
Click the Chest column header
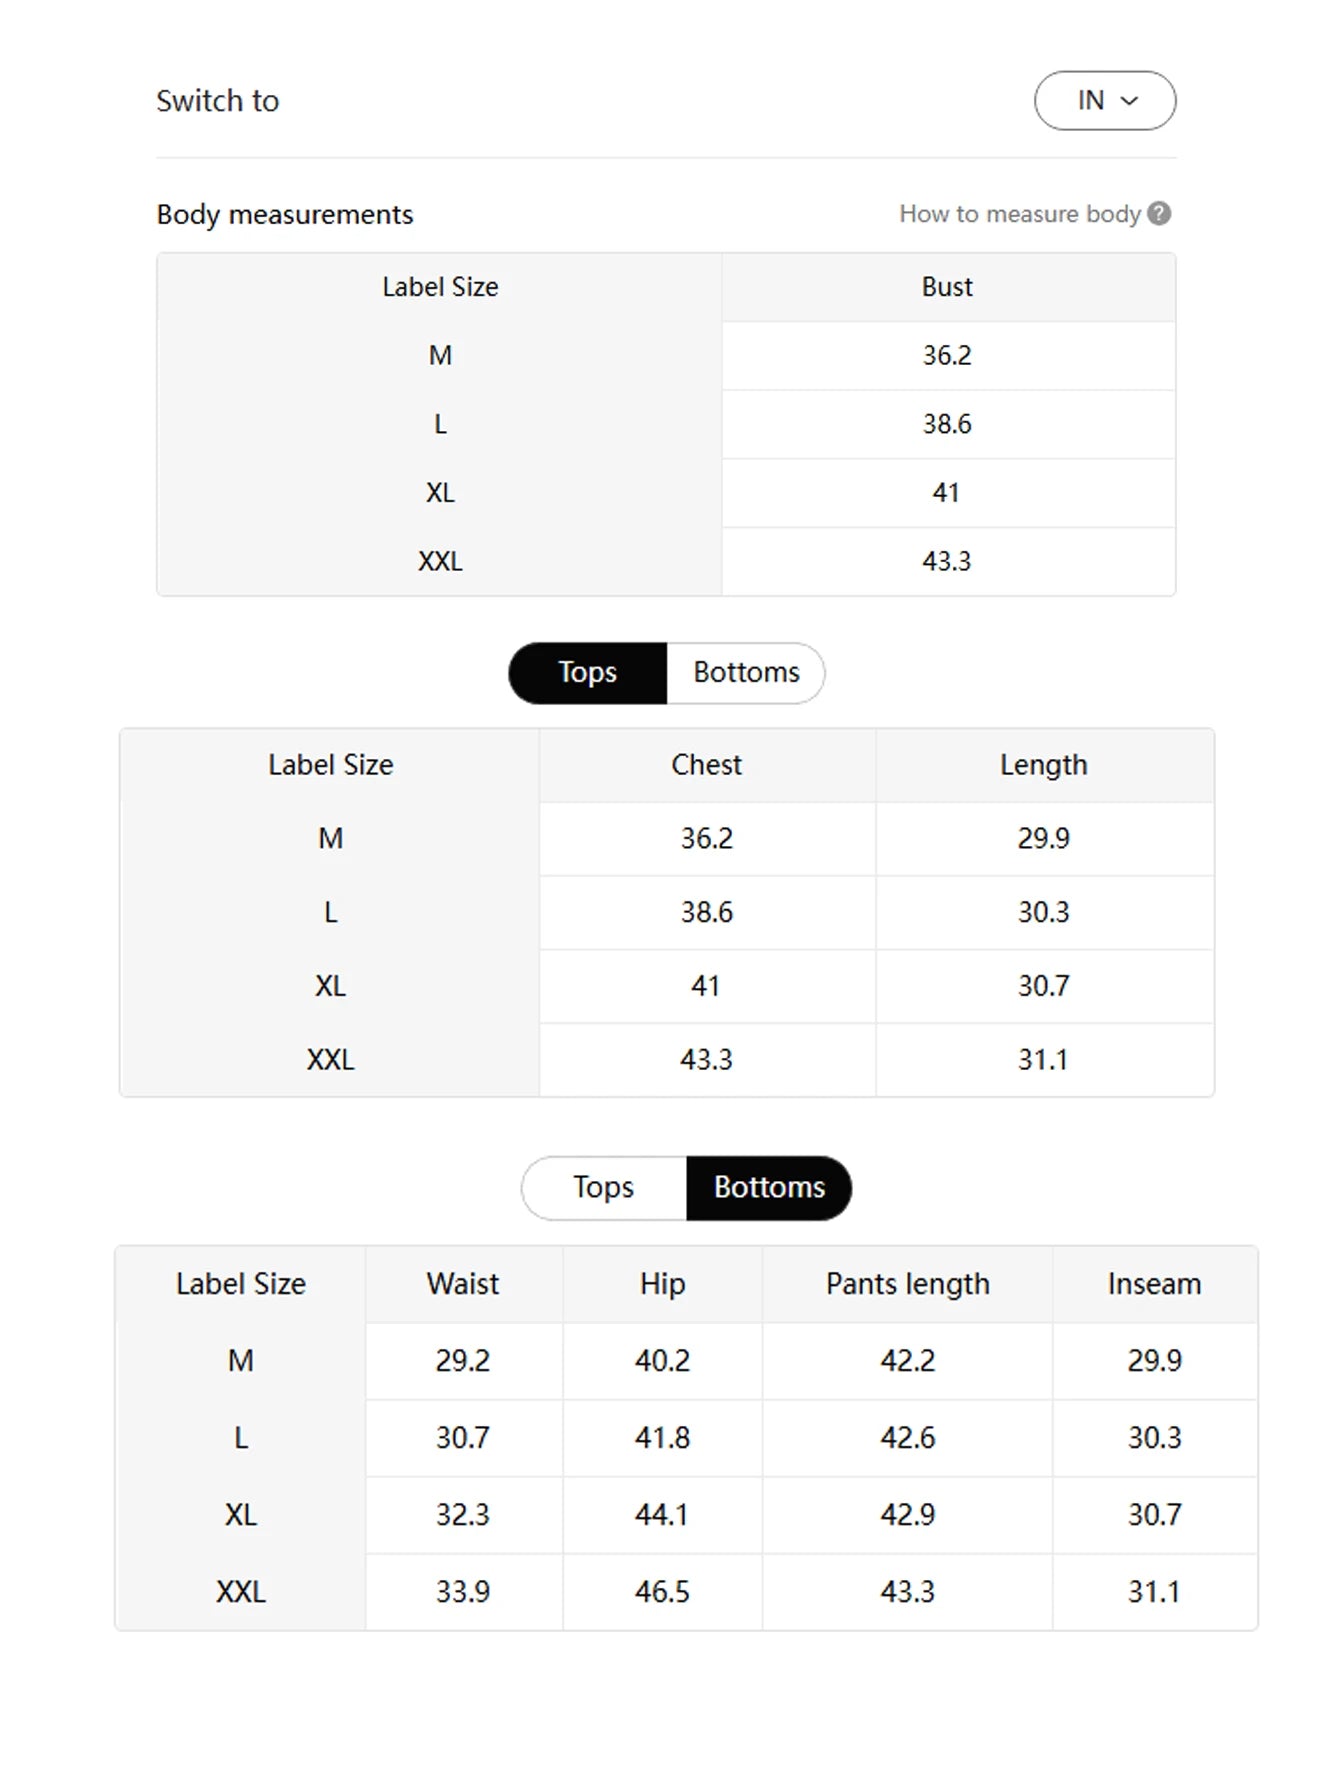(707, 765)
